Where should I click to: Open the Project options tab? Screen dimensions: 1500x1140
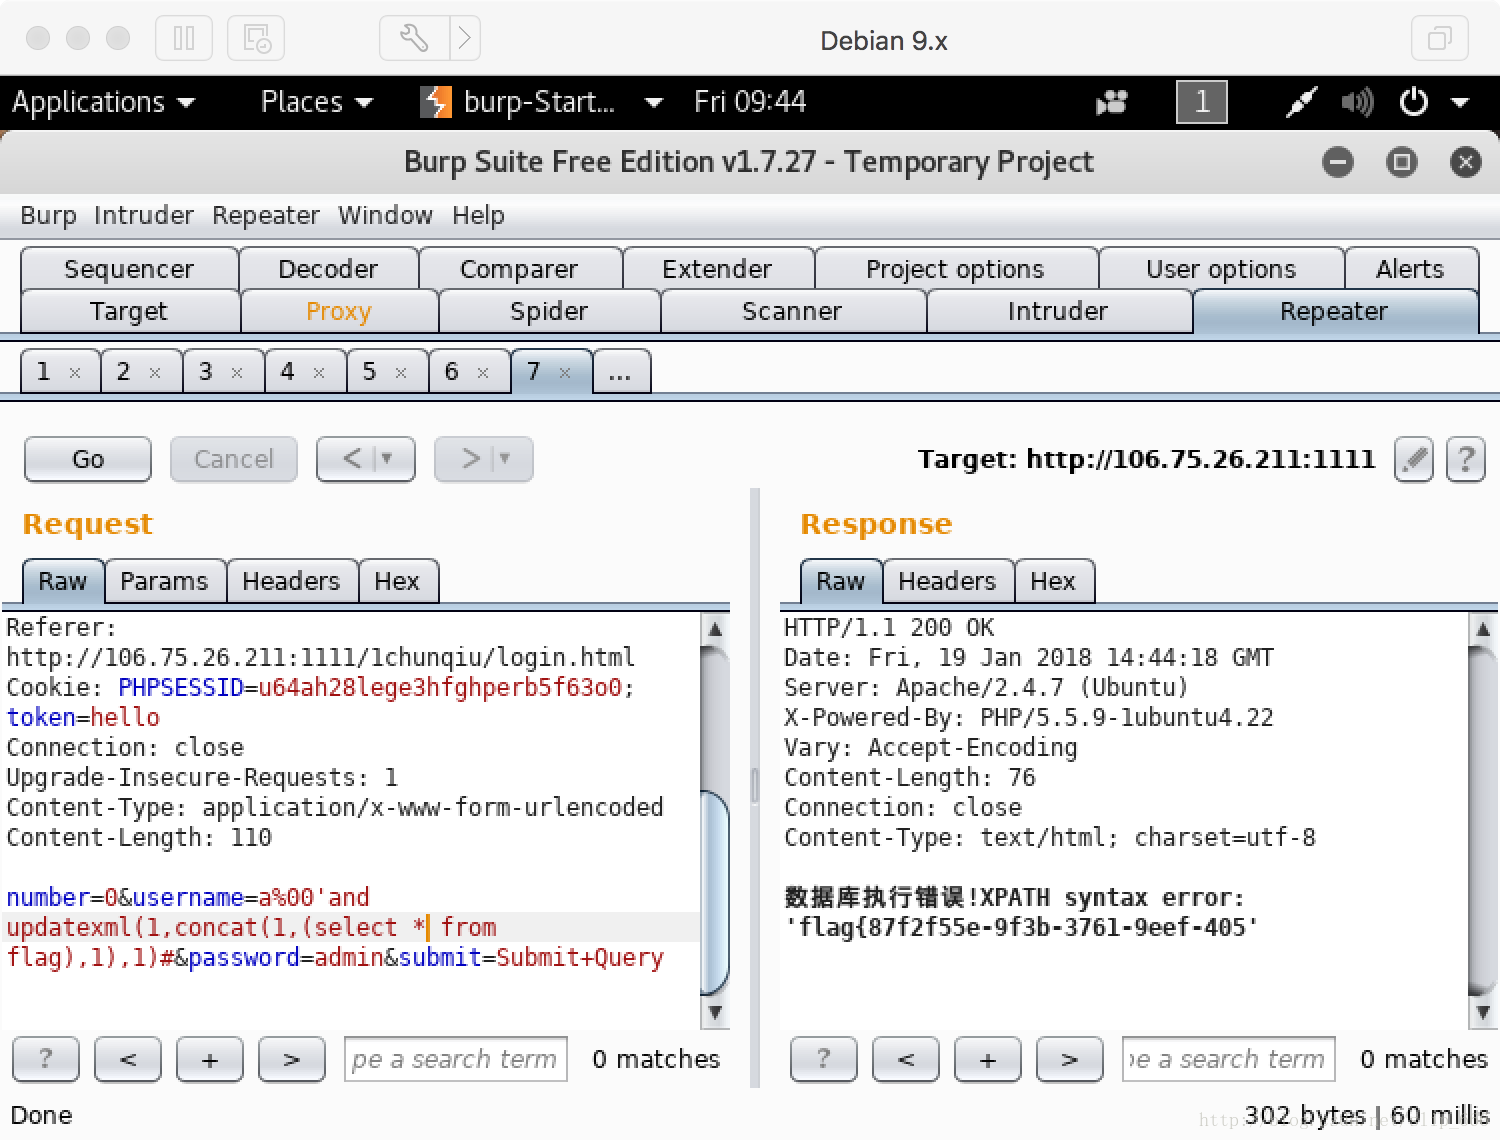(x=955, y=269)
